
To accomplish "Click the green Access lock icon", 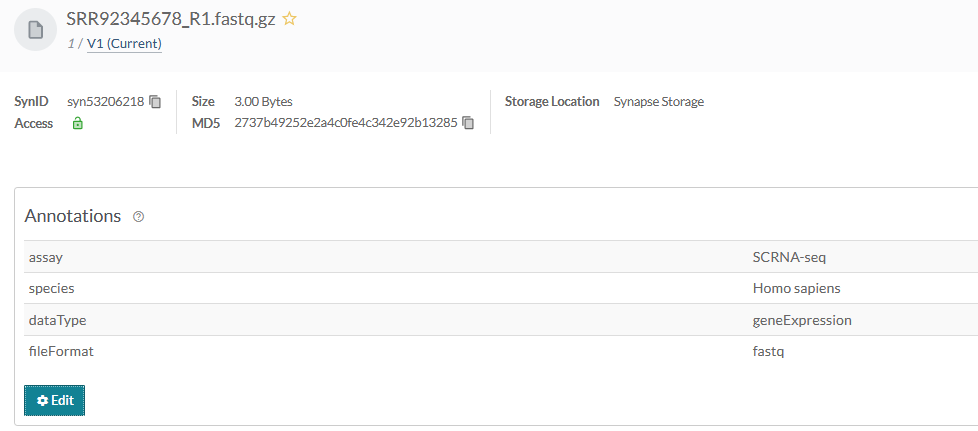I will (x=77, y=124).
